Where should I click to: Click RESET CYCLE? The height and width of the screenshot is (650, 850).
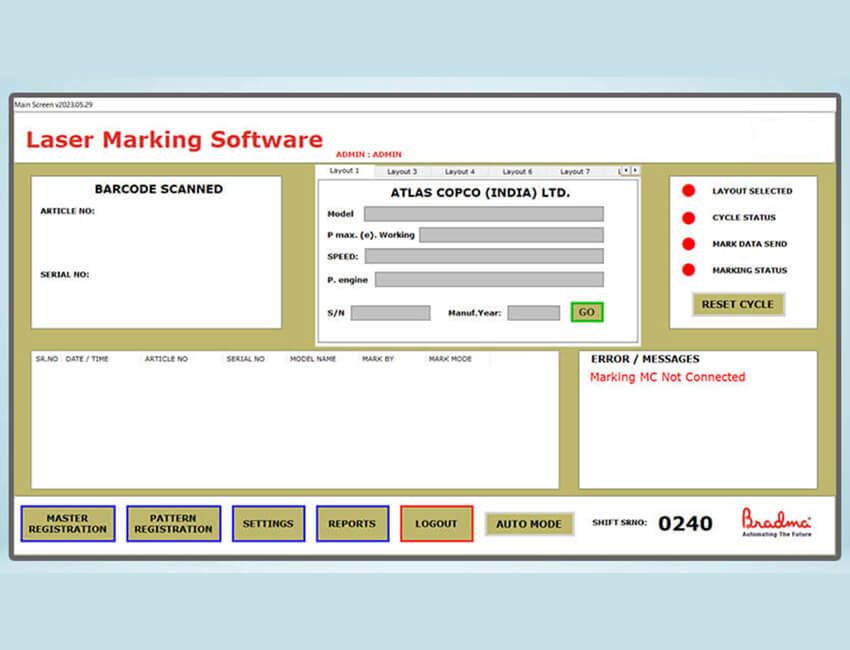point(737,304)
